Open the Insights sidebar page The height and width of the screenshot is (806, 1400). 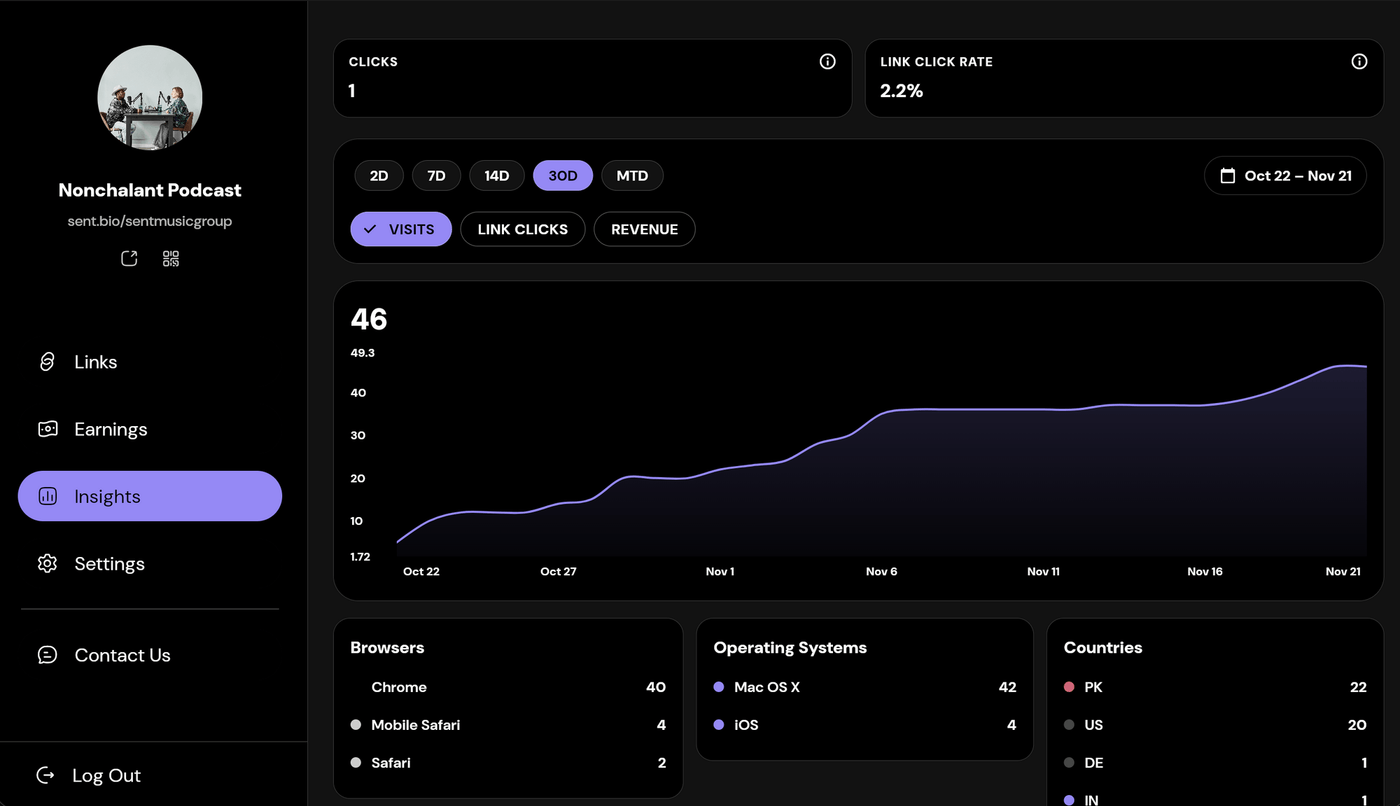(x=150, y=496)
